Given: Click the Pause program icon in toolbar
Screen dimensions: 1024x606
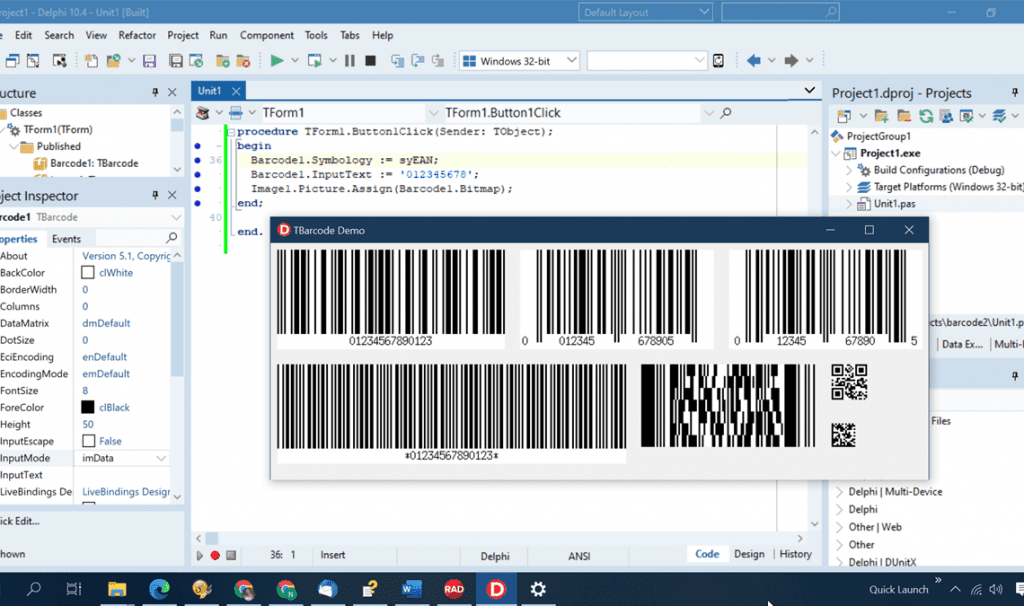Looking at the screenshot, I should [350, 61].
